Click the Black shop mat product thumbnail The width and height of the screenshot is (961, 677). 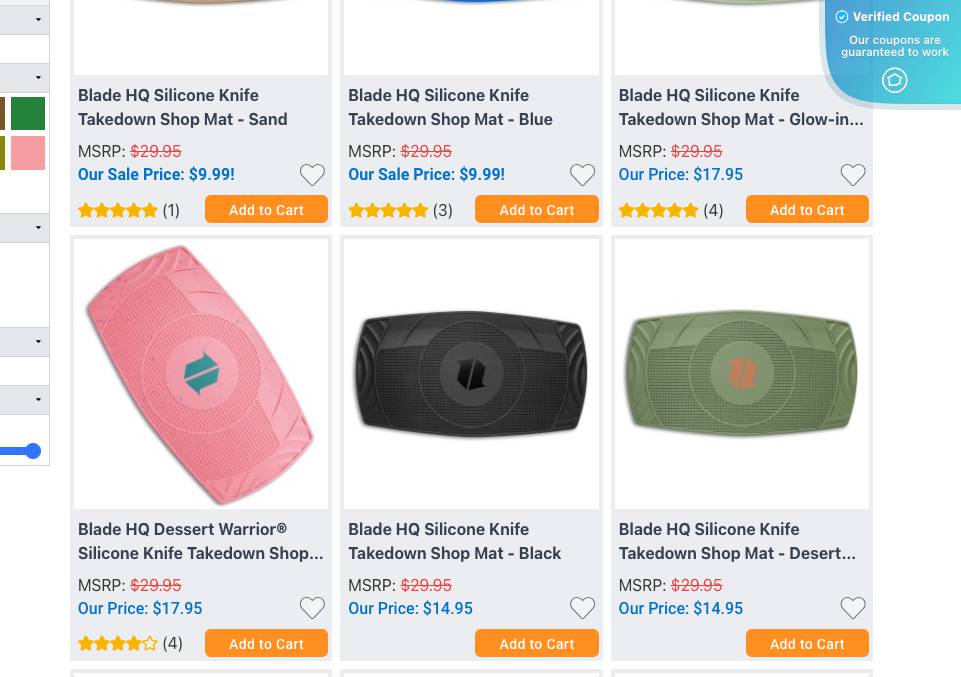470,373
